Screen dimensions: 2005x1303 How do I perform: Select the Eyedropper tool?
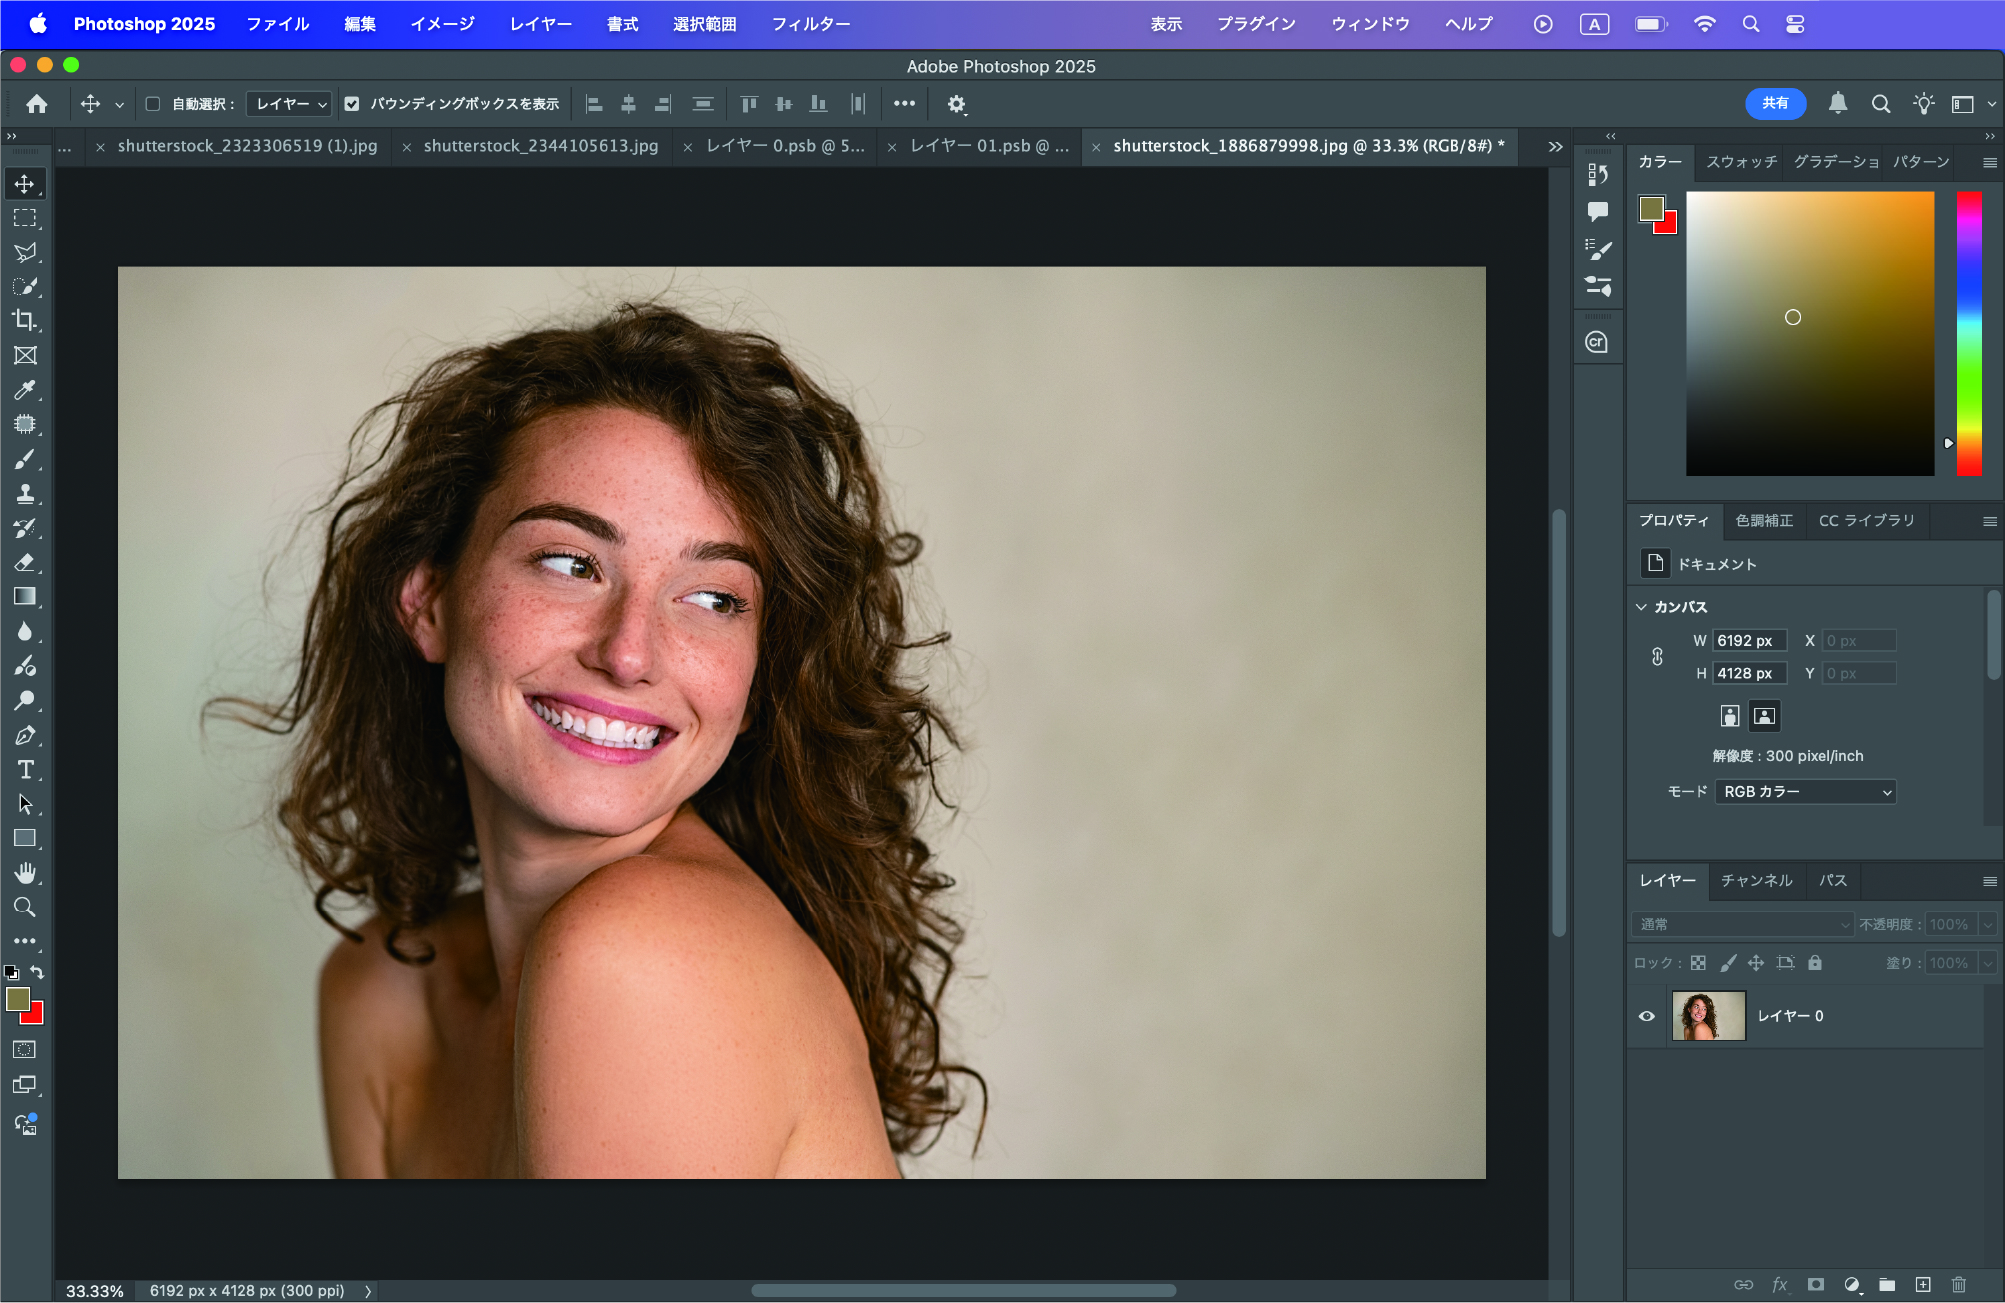point(25,390)
